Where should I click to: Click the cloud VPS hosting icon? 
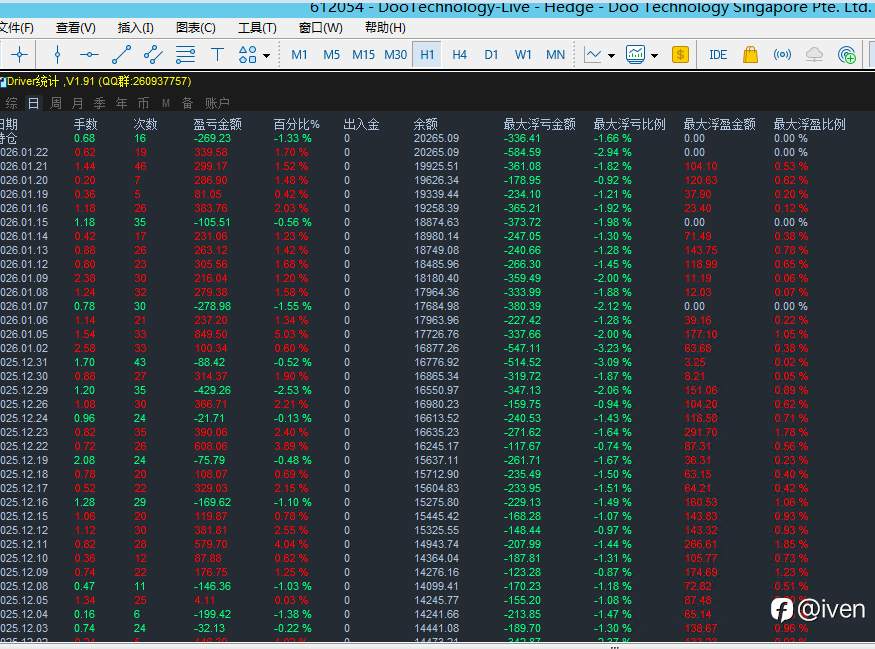coord(814,55)
